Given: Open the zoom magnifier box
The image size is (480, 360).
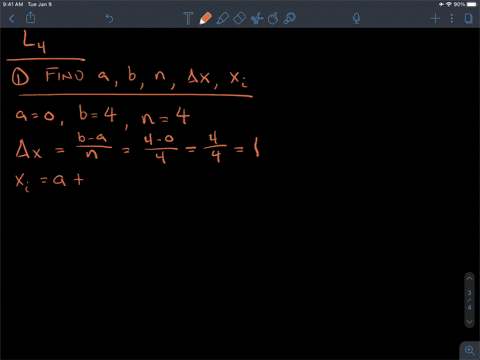Looking at the screenshot, I should [470, 350].
